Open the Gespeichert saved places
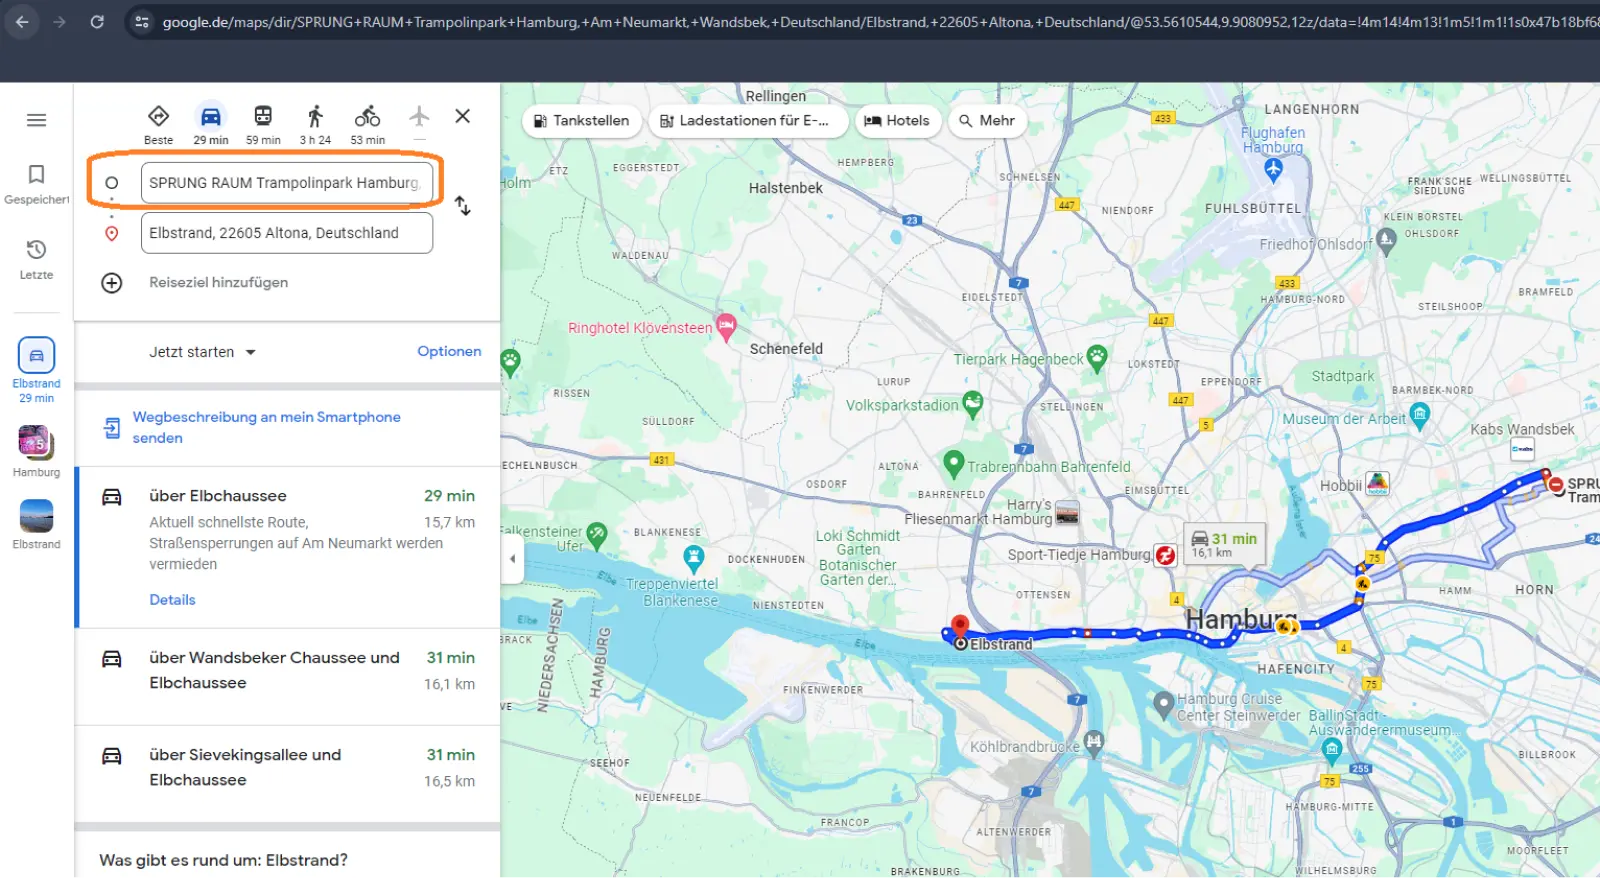Screen dimensions: 1600x878 [36, 185]
